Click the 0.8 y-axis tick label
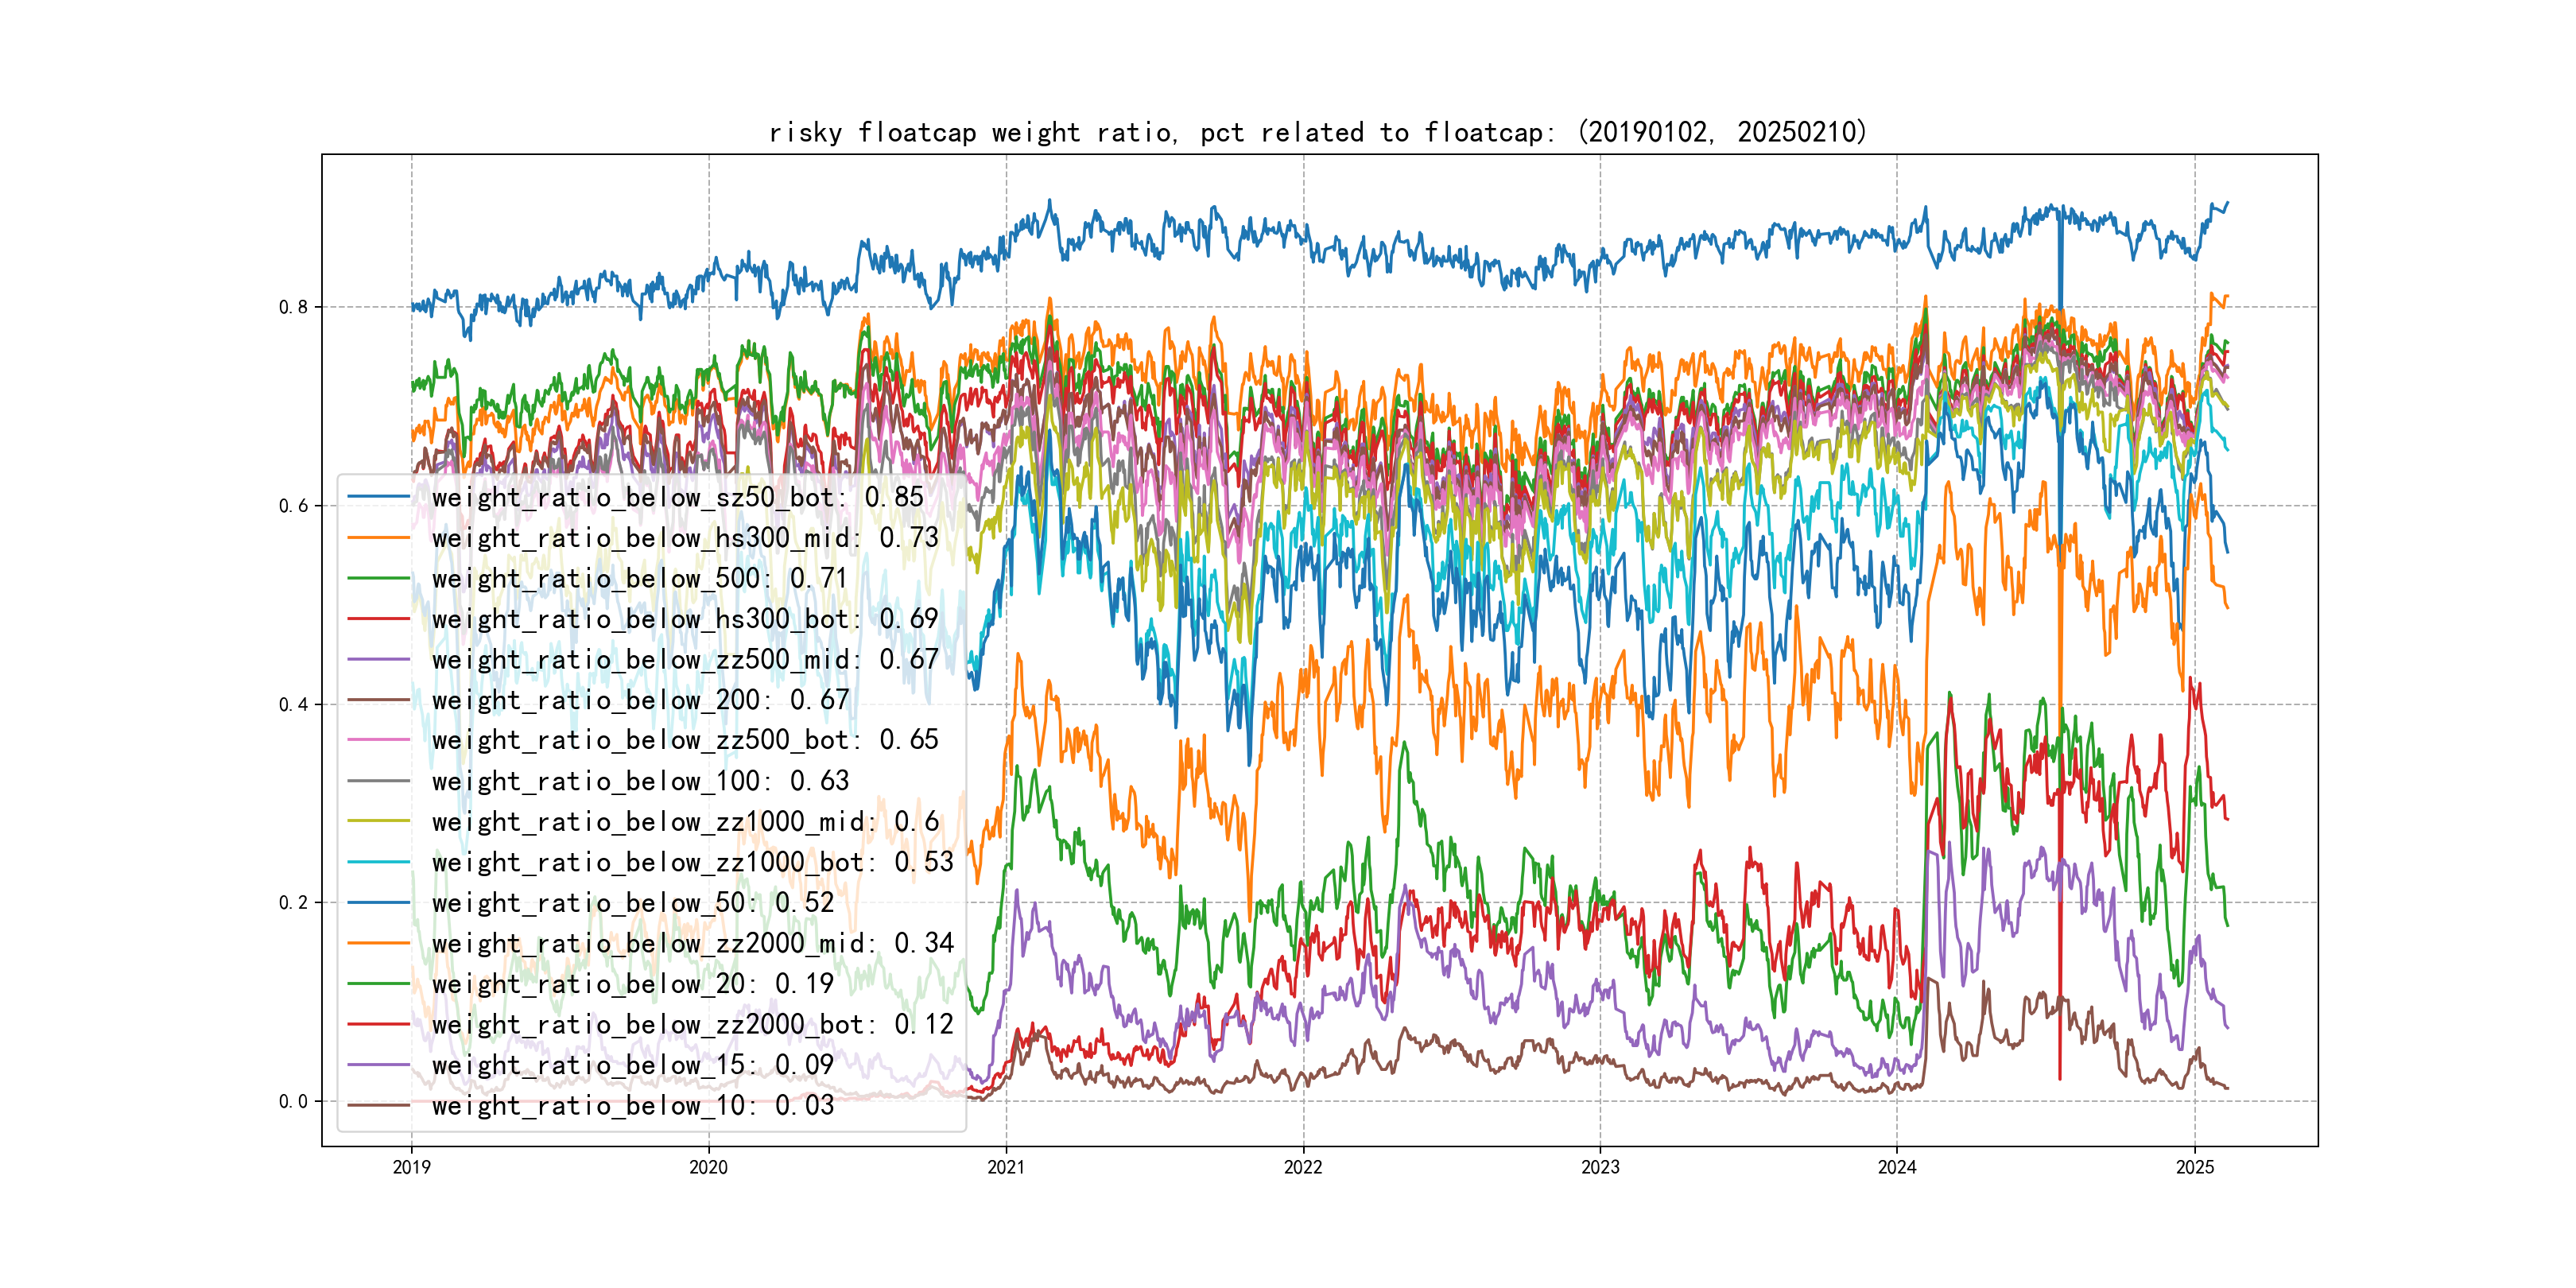 tap(293, 307)
